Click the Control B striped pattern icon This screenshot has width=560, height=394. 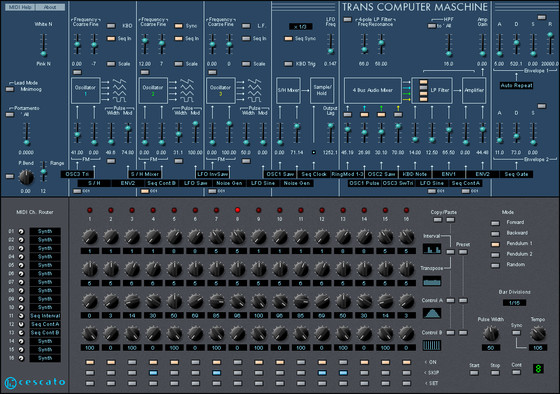432,345
